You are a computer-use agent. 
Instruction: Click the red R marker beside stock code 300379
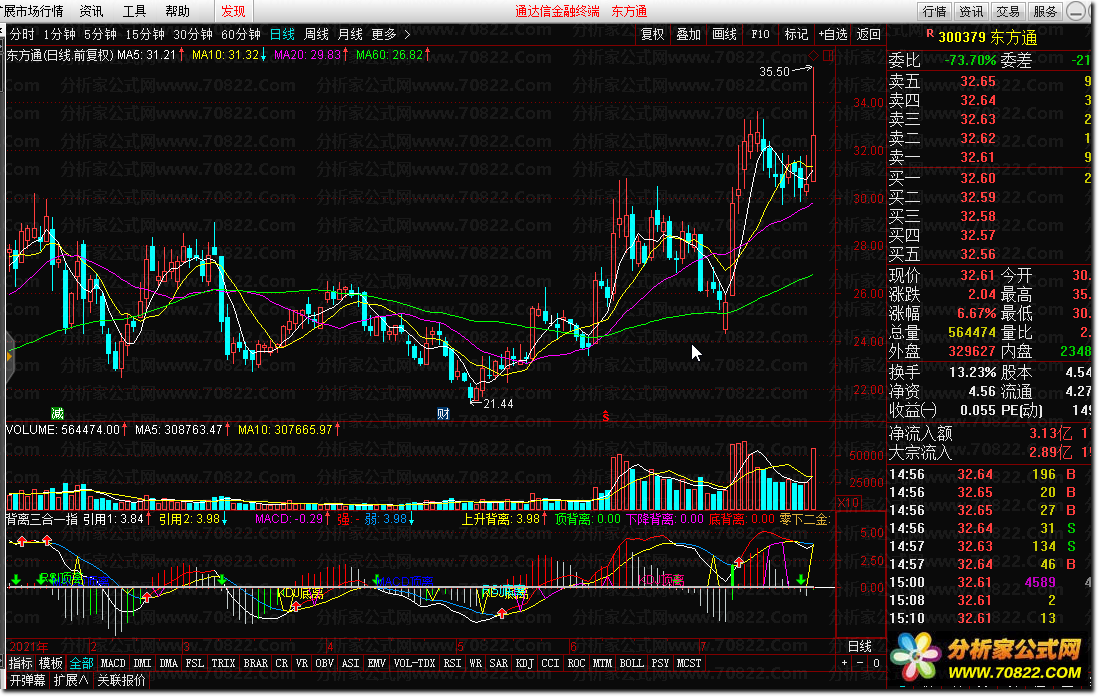tap(930, 34)
